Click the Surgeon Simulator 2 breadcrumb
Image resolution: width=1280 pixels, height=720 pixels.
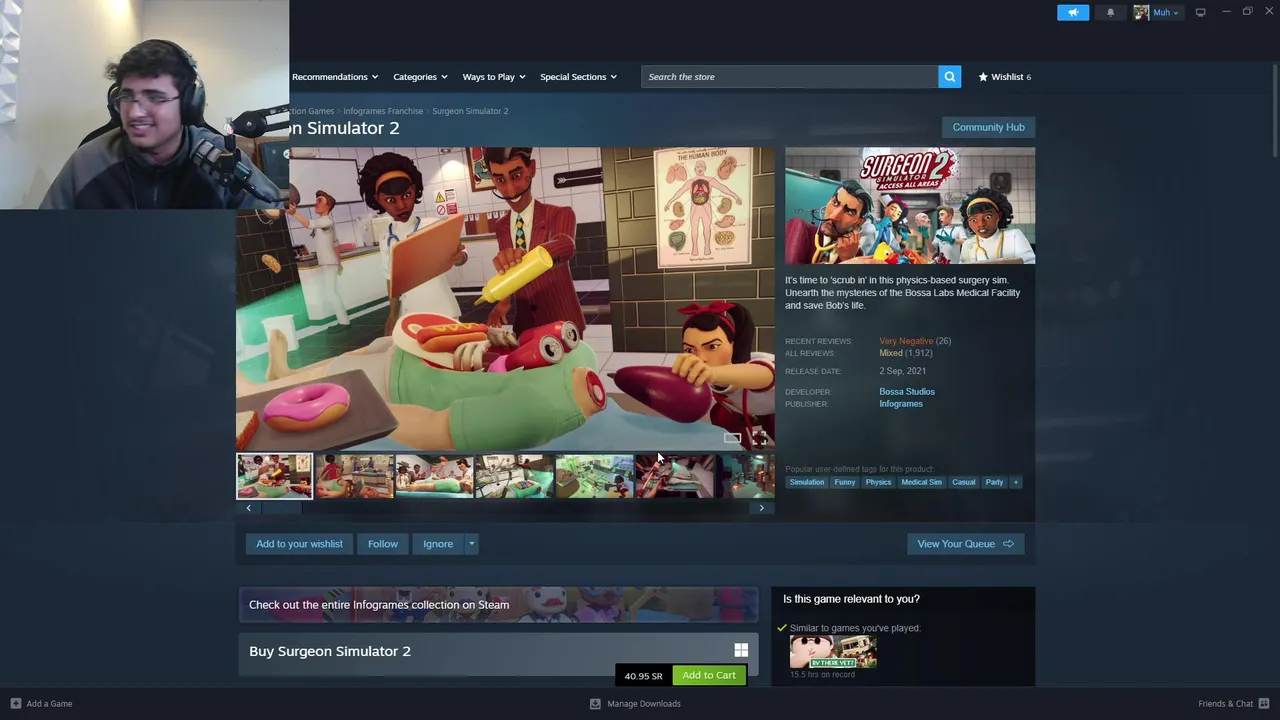(x=470, y=111)
